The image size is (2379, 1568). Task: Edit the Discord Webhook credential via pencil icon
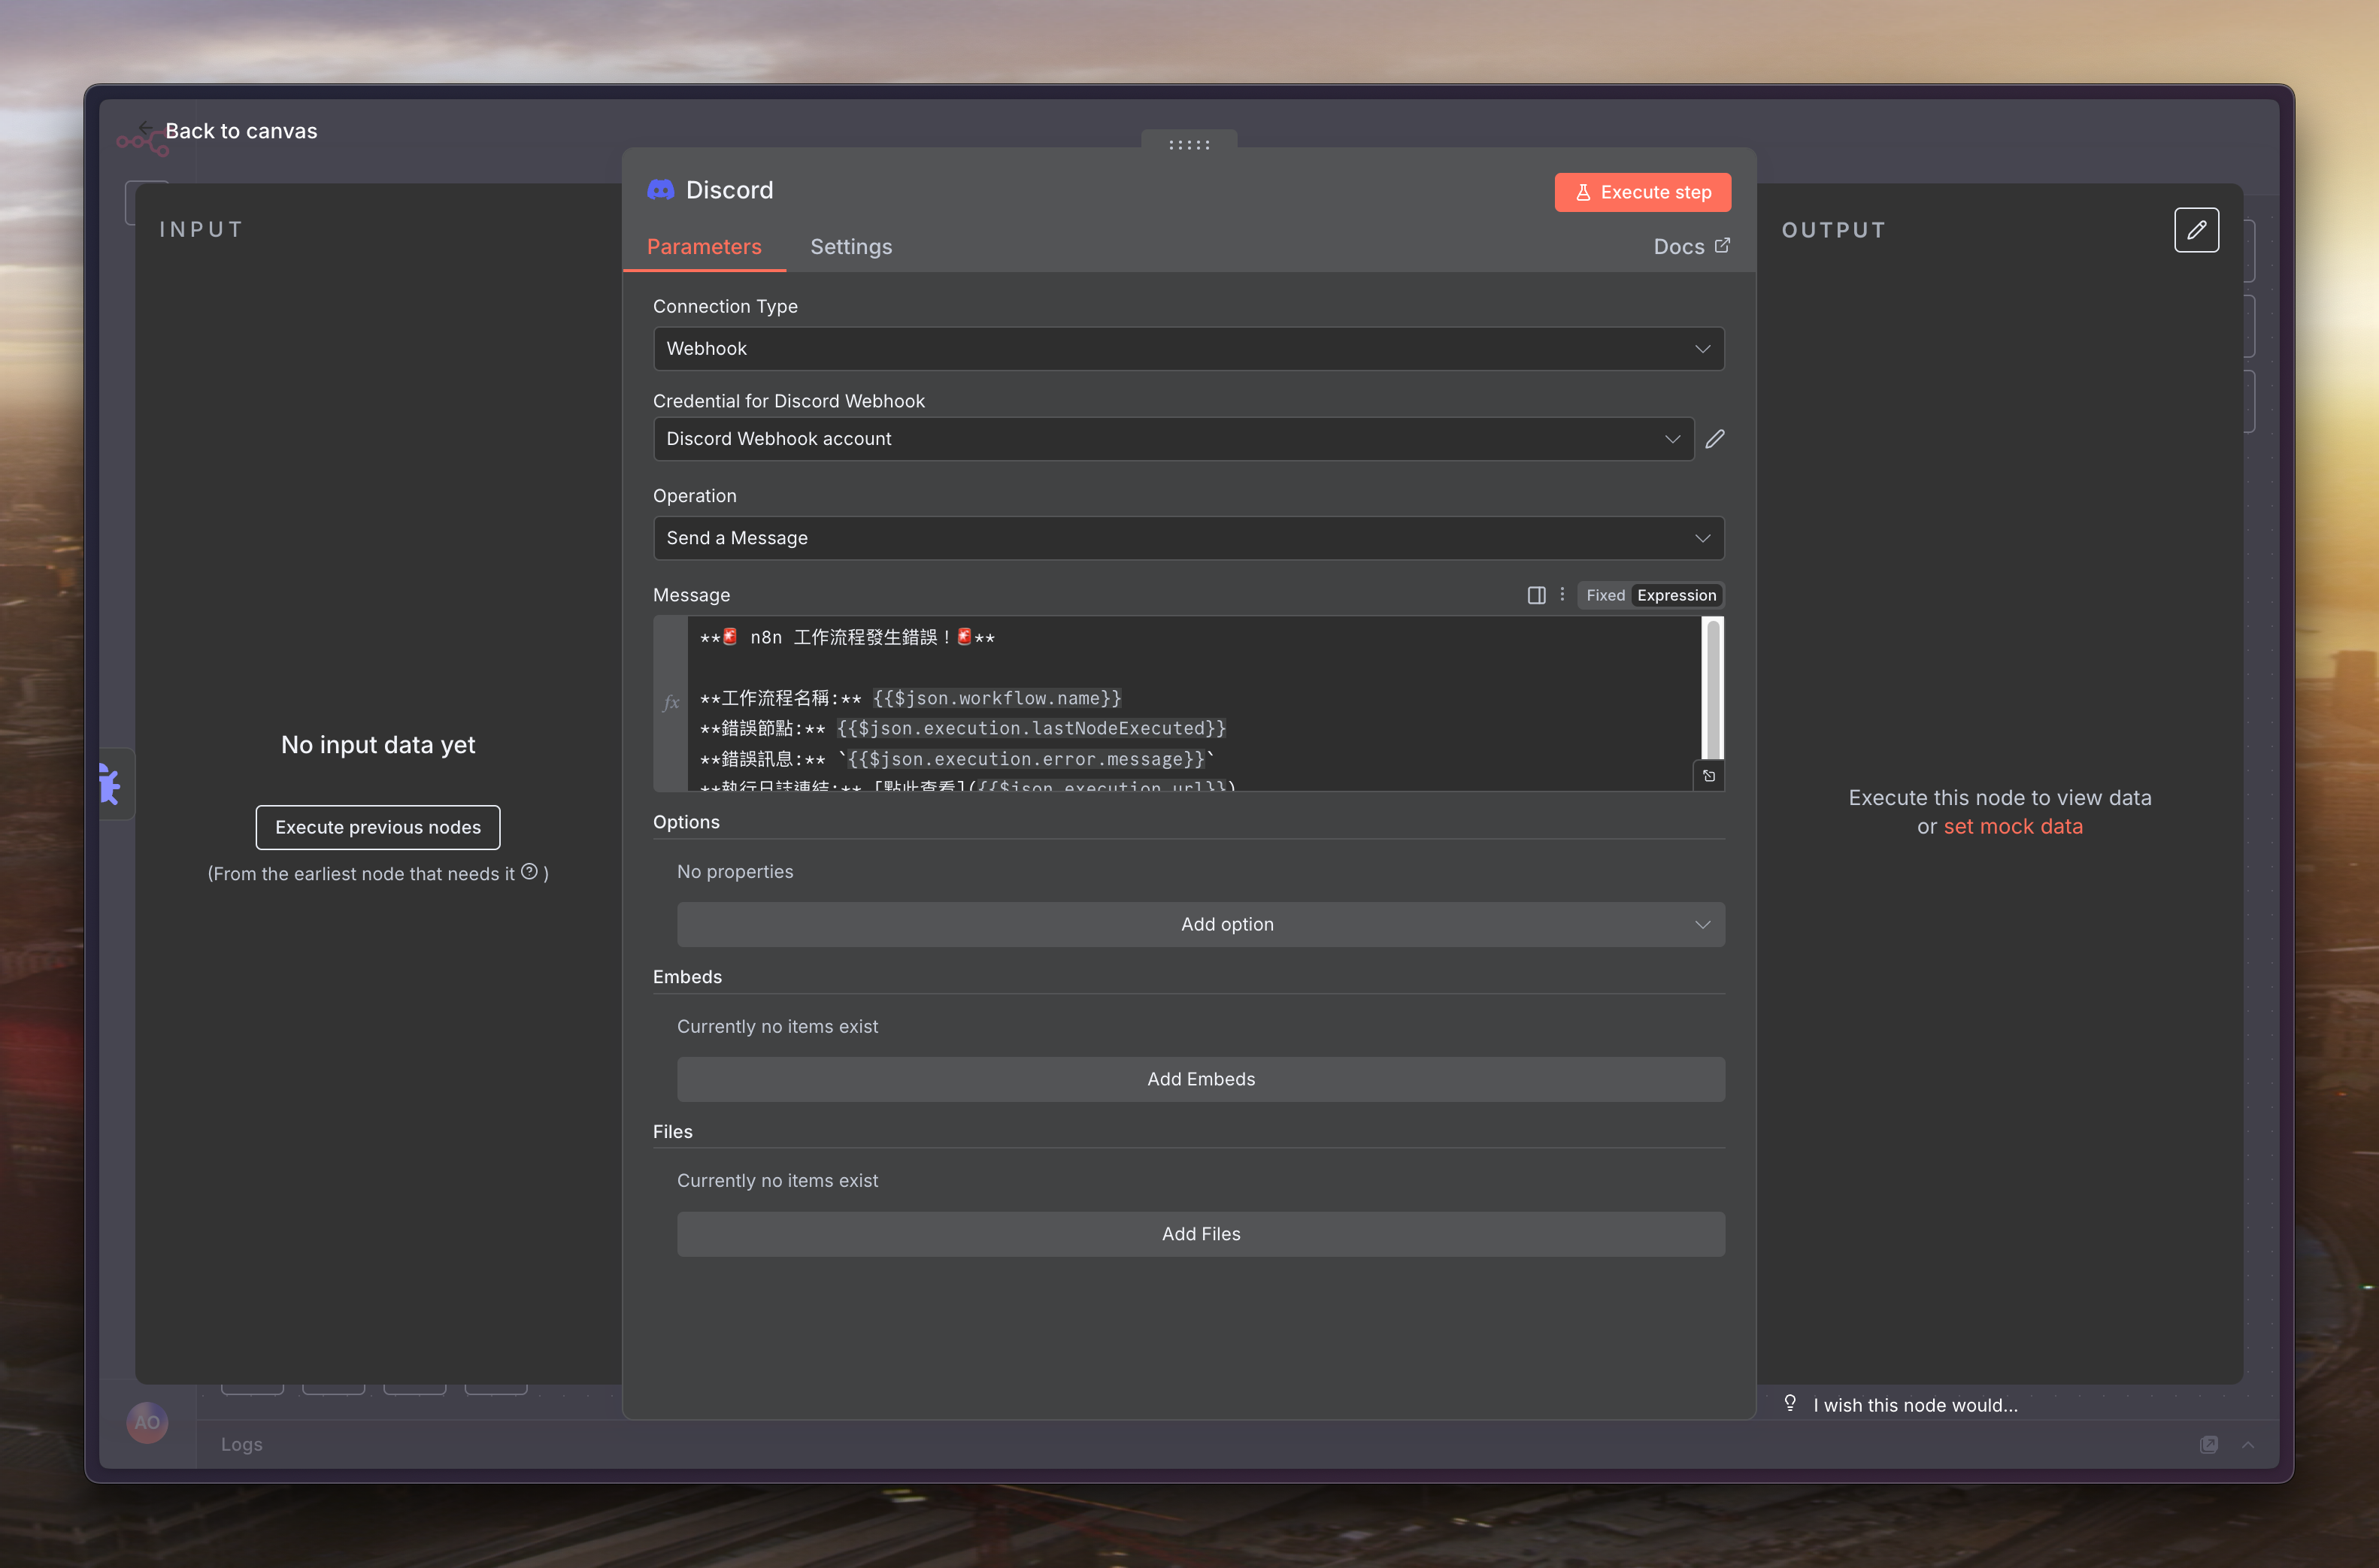[x=1715, y=439]
